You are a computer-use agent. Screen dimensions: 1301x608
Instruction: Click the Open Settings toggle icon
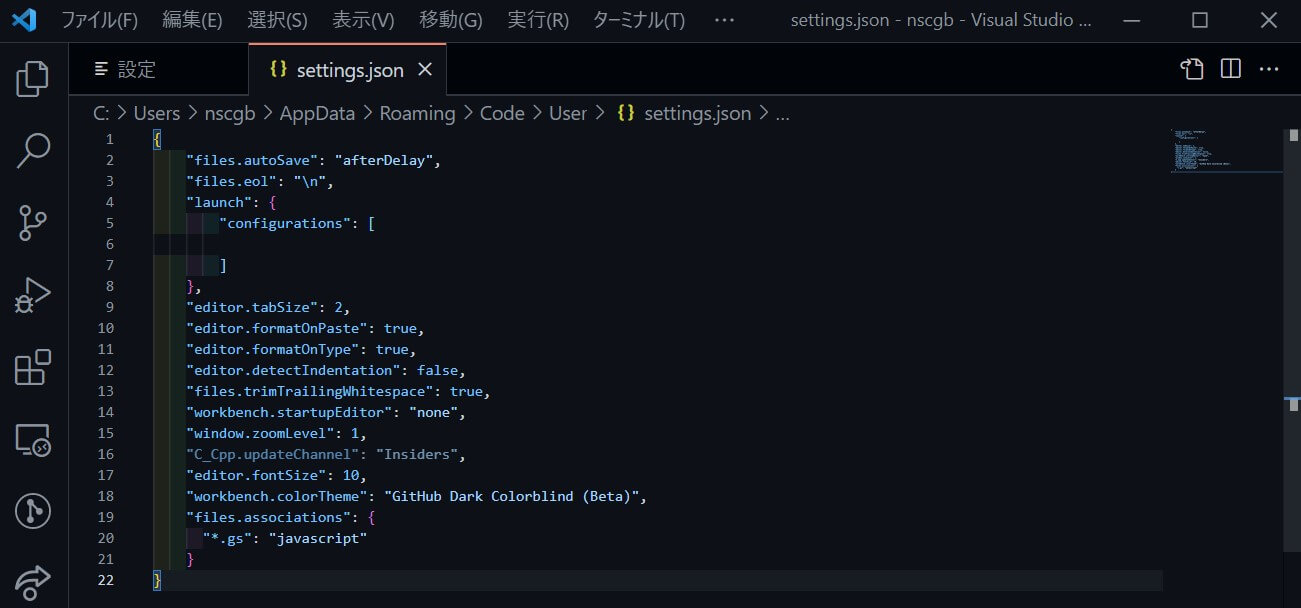pos(1191,69)
